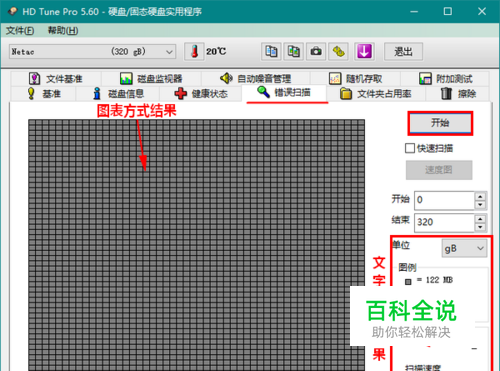This screenshot has height=371, width=500.
Task: Open the 单位 gB unit dropdown
Action: (x=464, y=248)
